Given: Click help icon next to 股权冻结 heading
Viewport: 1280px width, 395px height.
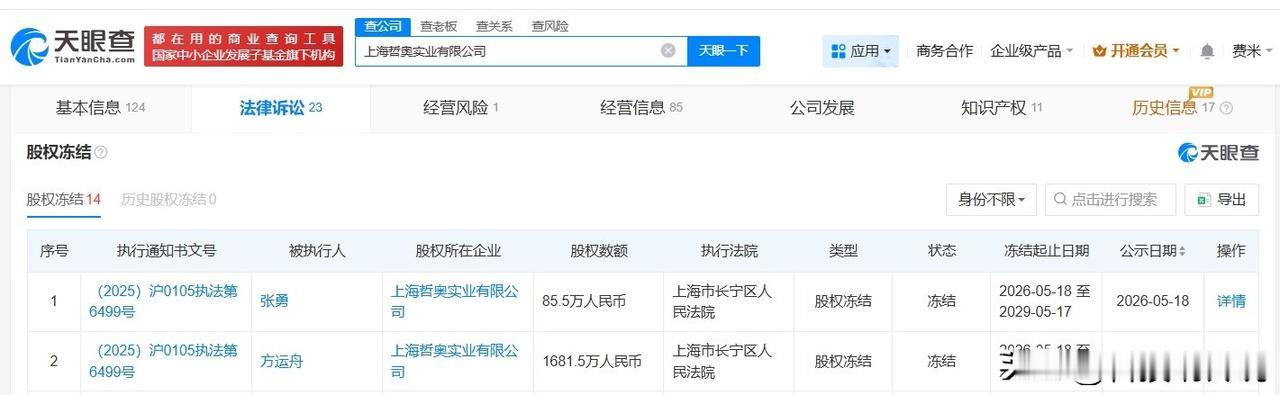Looking at the screenshot, I should (100, 152).
